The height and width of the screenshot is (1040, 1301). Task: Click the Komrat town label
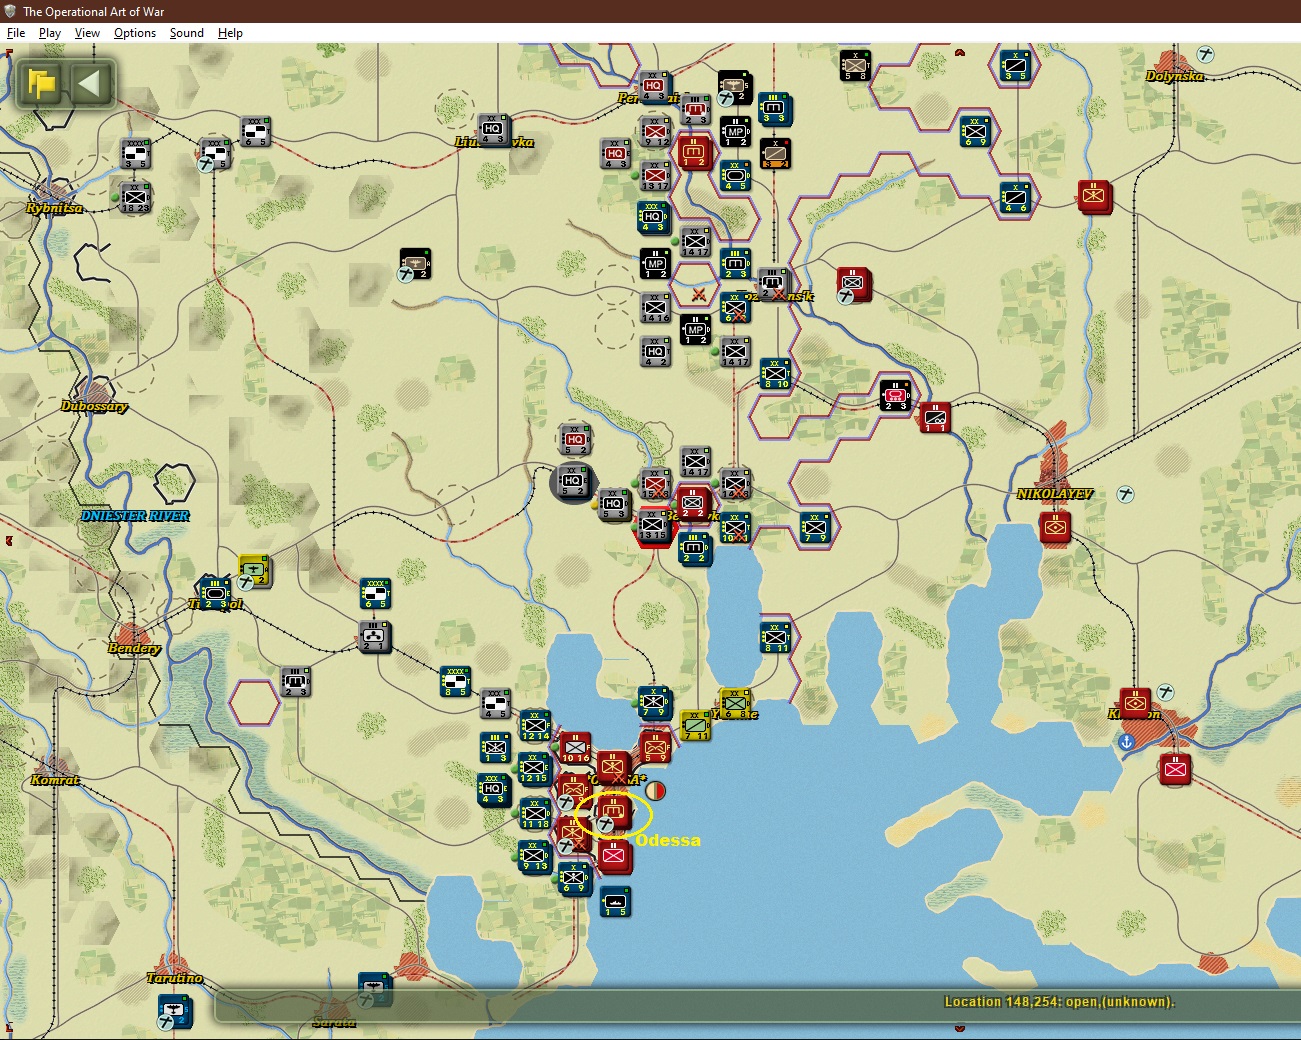pyautogui.click(x=55, y=780)
